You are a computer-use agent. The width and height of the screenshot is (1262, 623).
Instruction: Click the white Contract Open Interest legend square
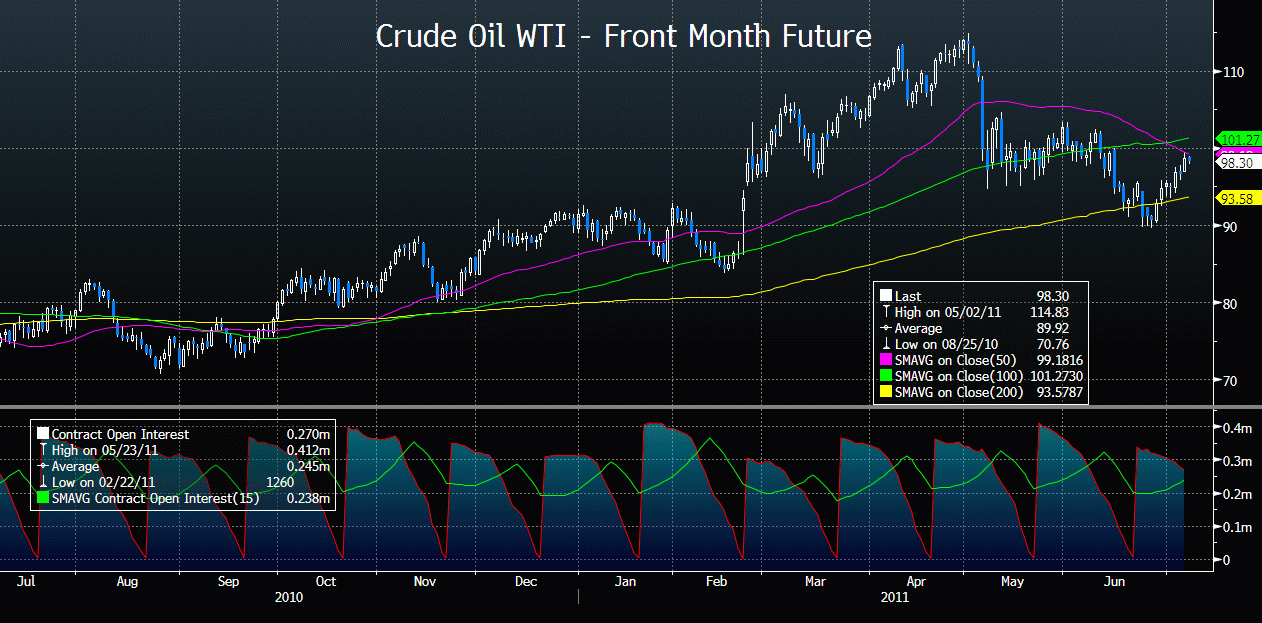click(42, 435)
